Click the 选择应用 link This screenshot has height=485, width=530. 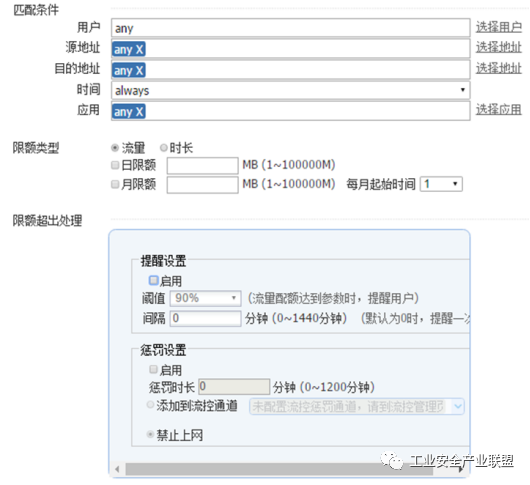(x=499, y=110)
